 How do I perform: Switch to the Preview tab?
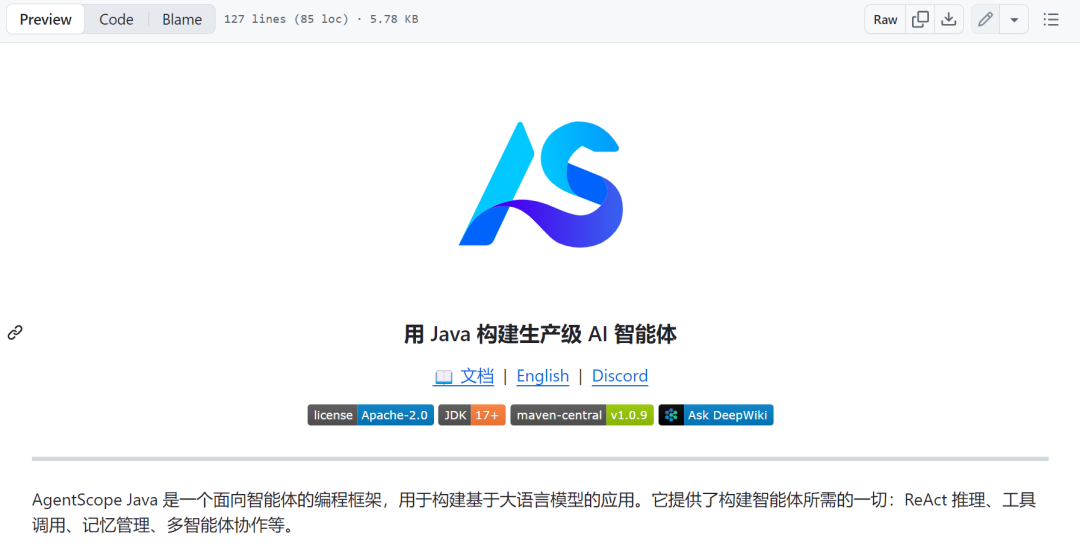click(45, 19)
